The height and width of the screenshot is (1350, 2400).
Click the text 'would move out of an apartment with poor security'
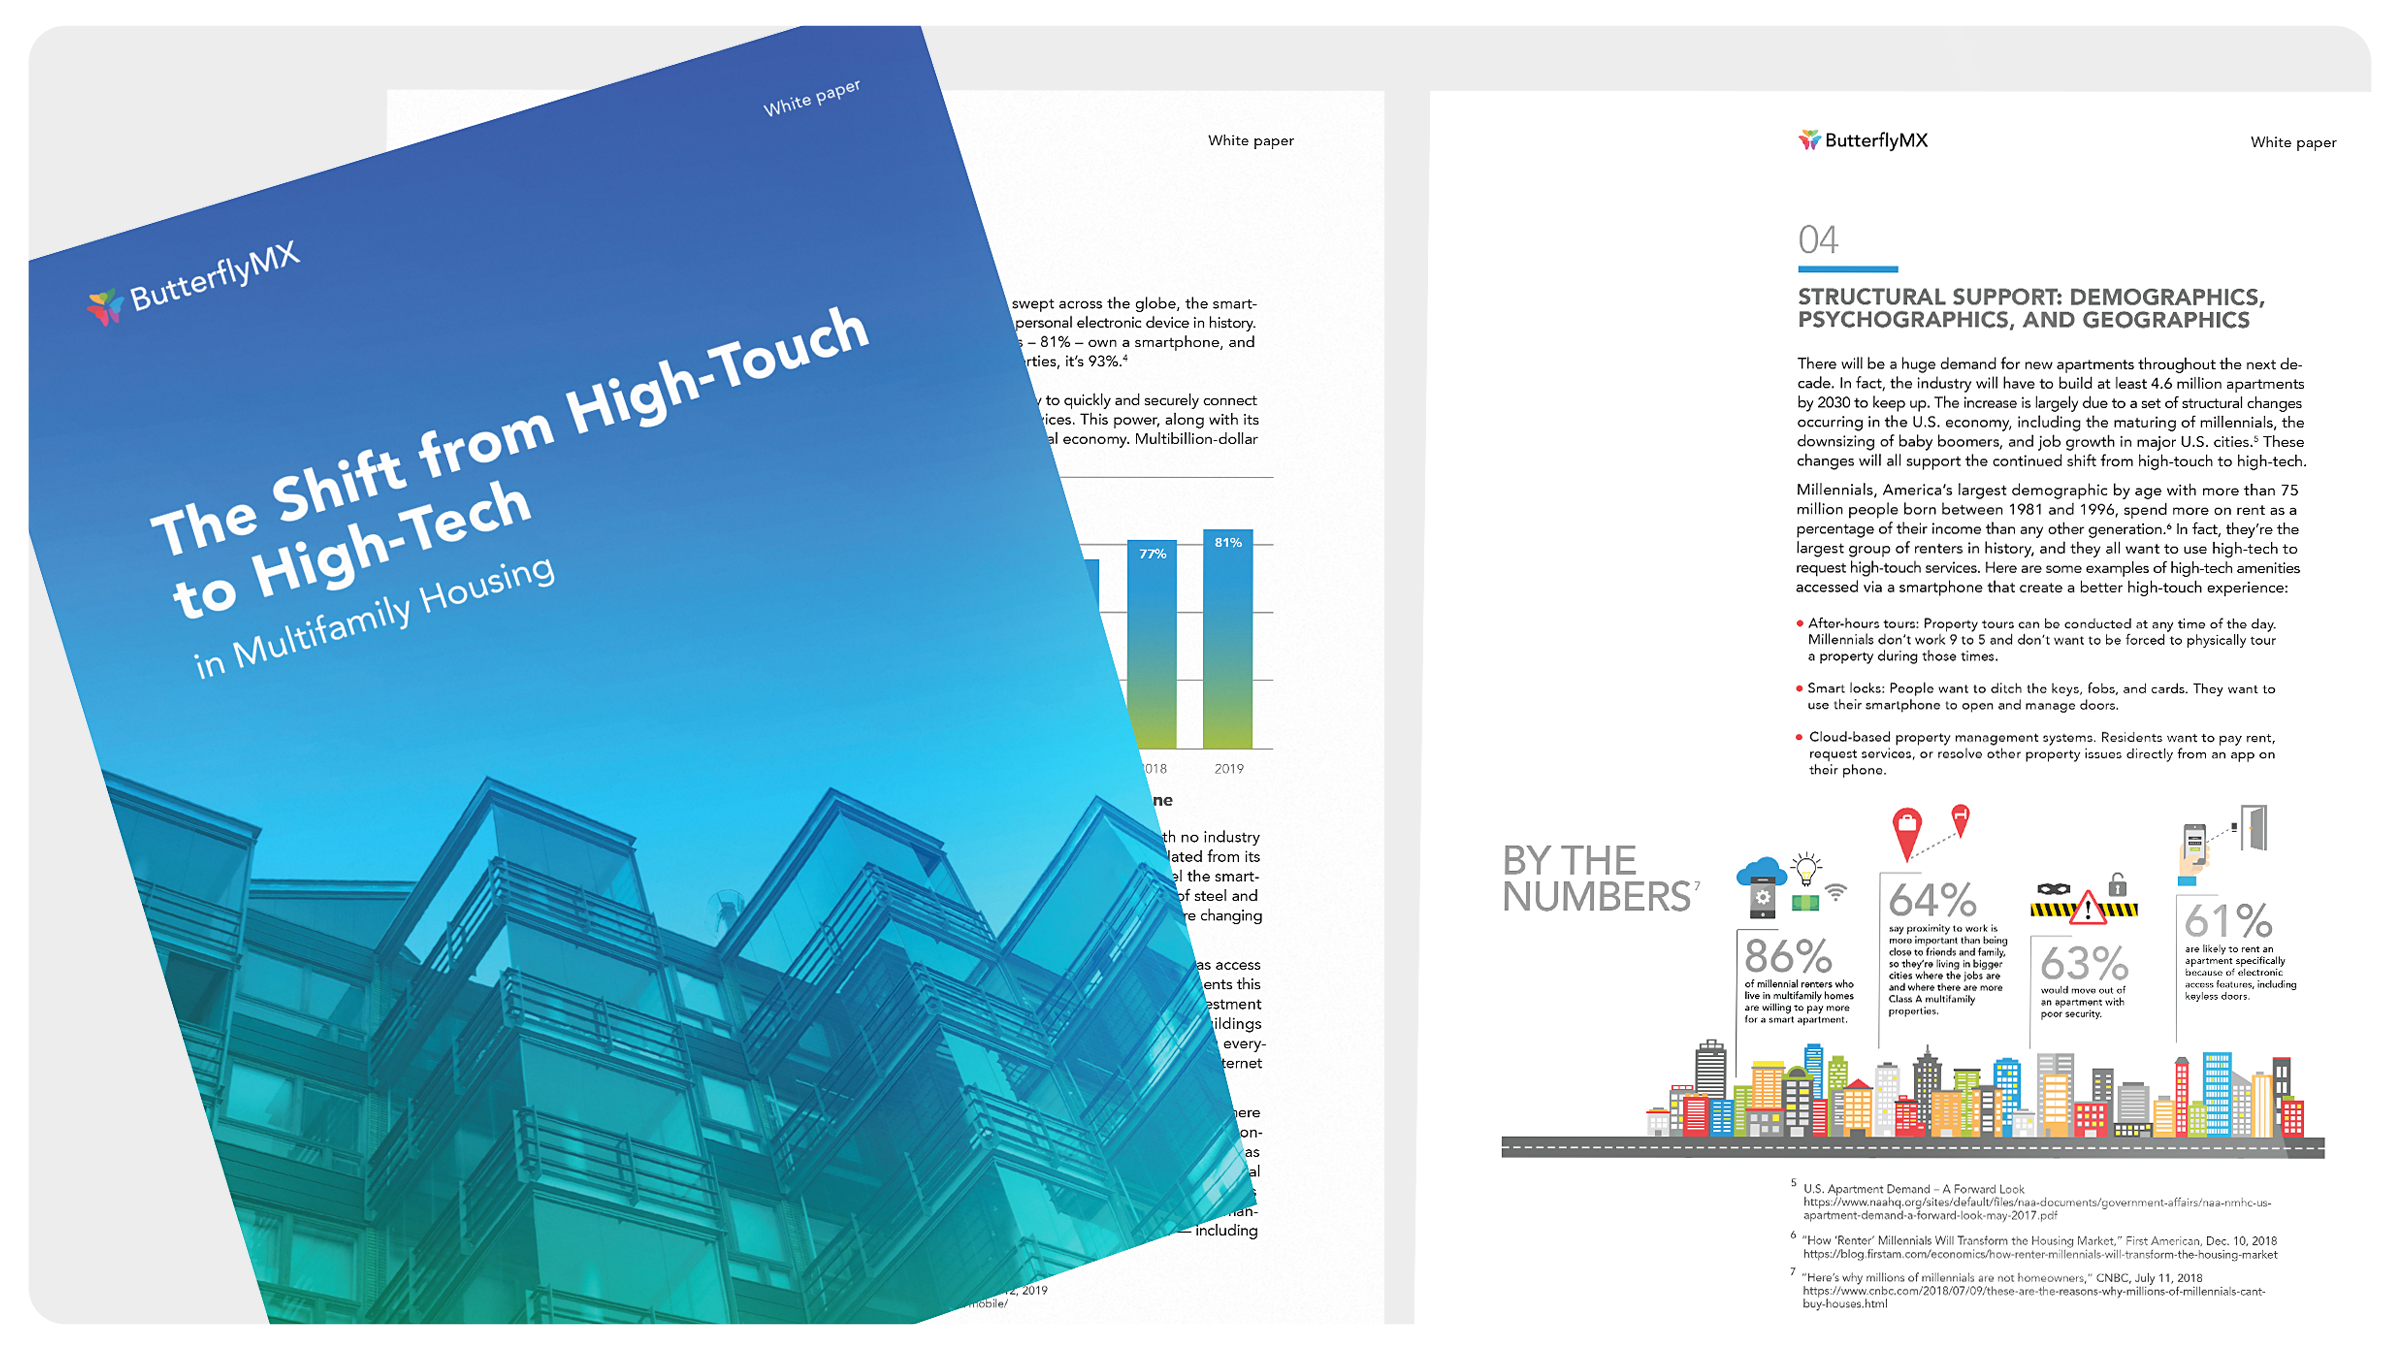coord(2083,1002)
